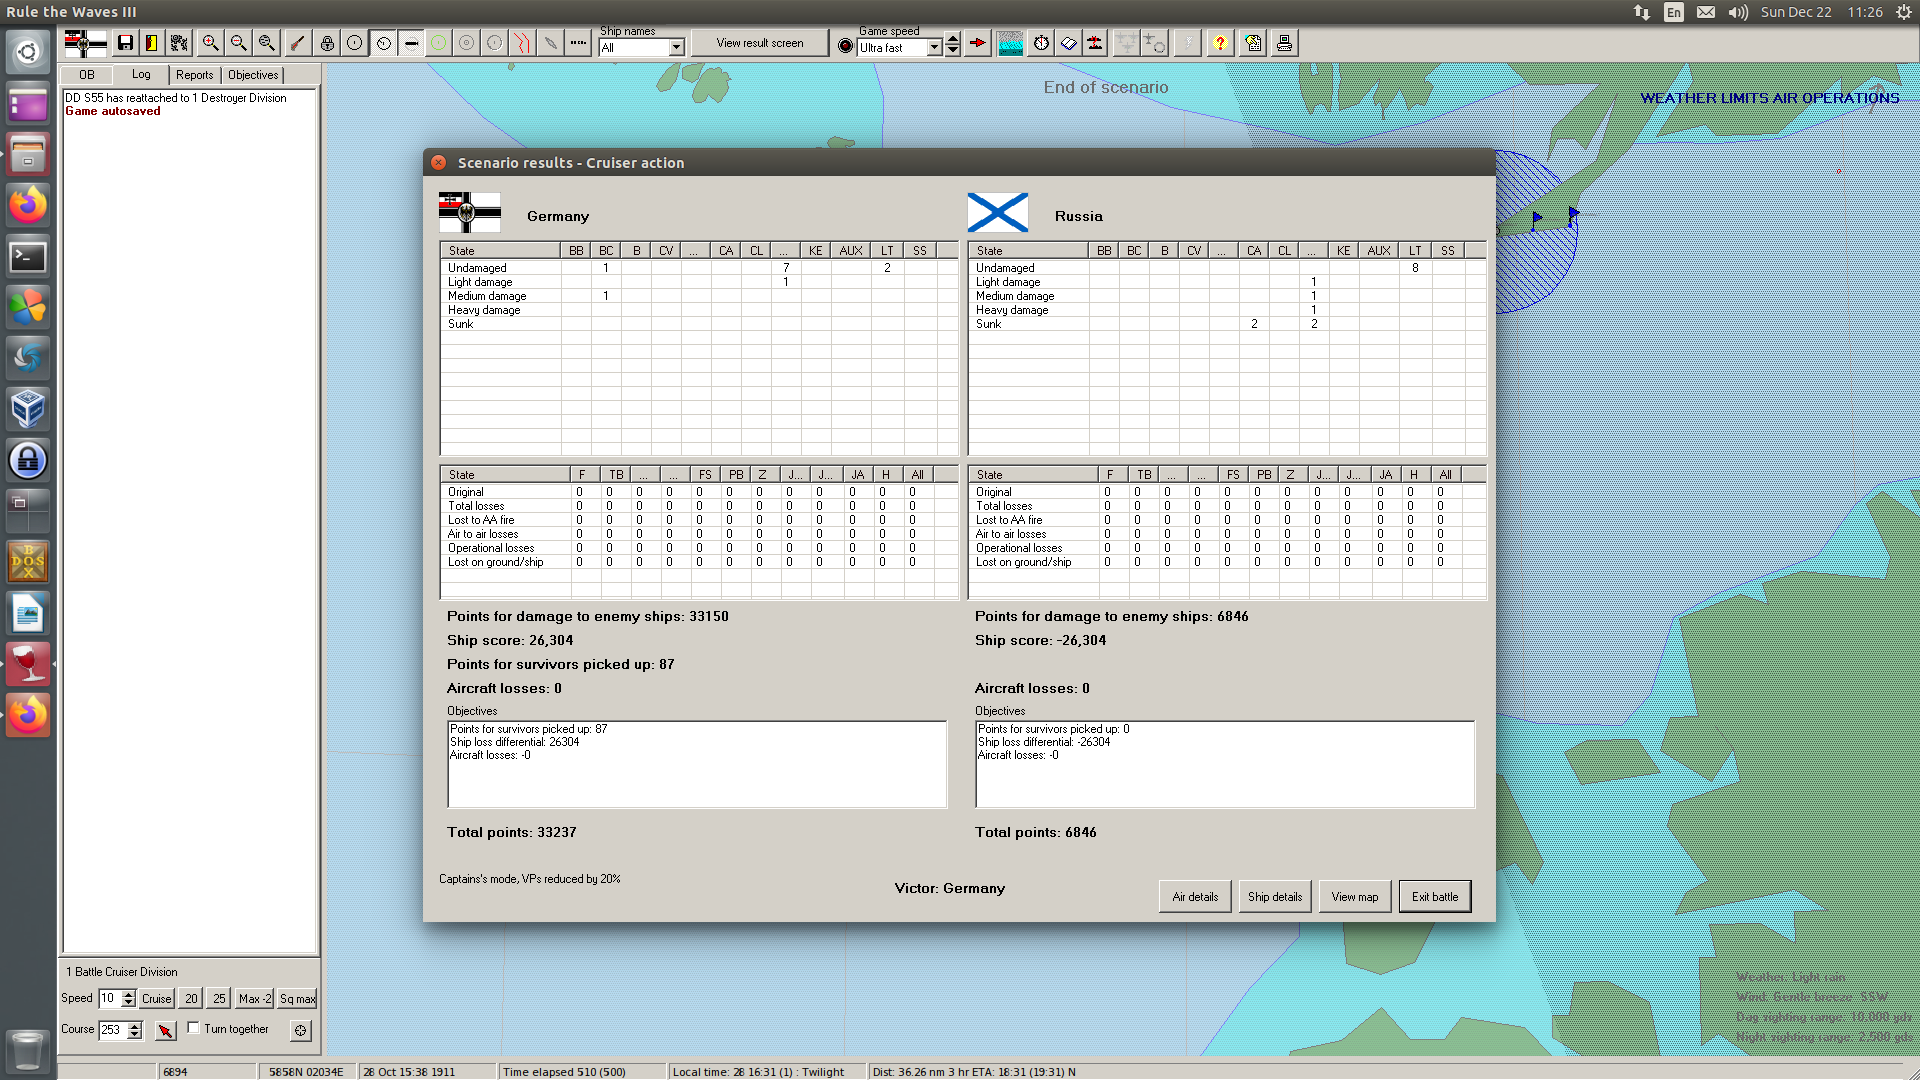Click the red arrow icon next to Course
This screenshot has height=1080, width=1920.
166,1030
